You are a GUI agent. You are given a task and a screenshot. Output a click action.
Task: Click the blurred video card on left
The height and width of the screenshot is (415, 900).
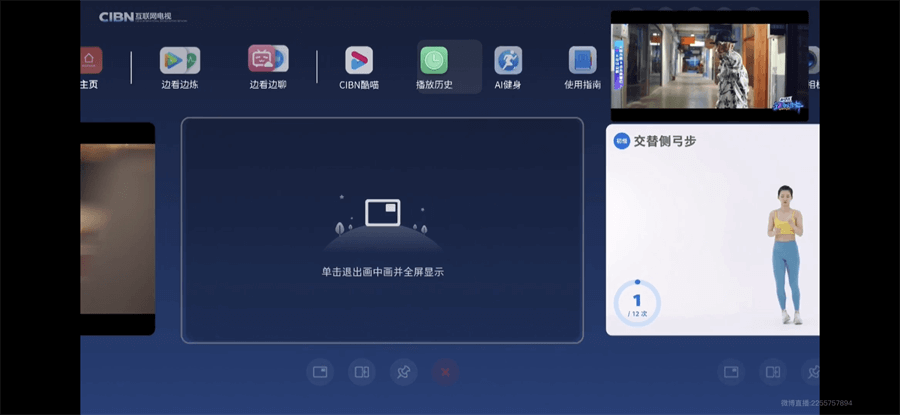(x=117, y=228)
